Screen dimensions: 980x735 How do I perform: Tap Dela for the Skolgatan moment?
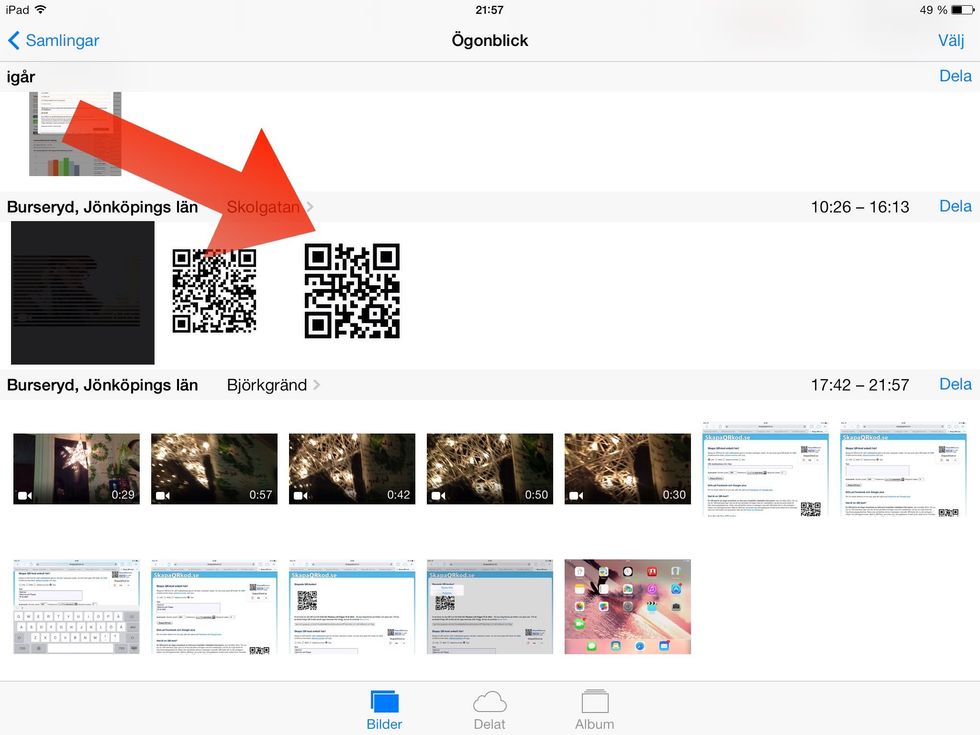coord(956,206)
